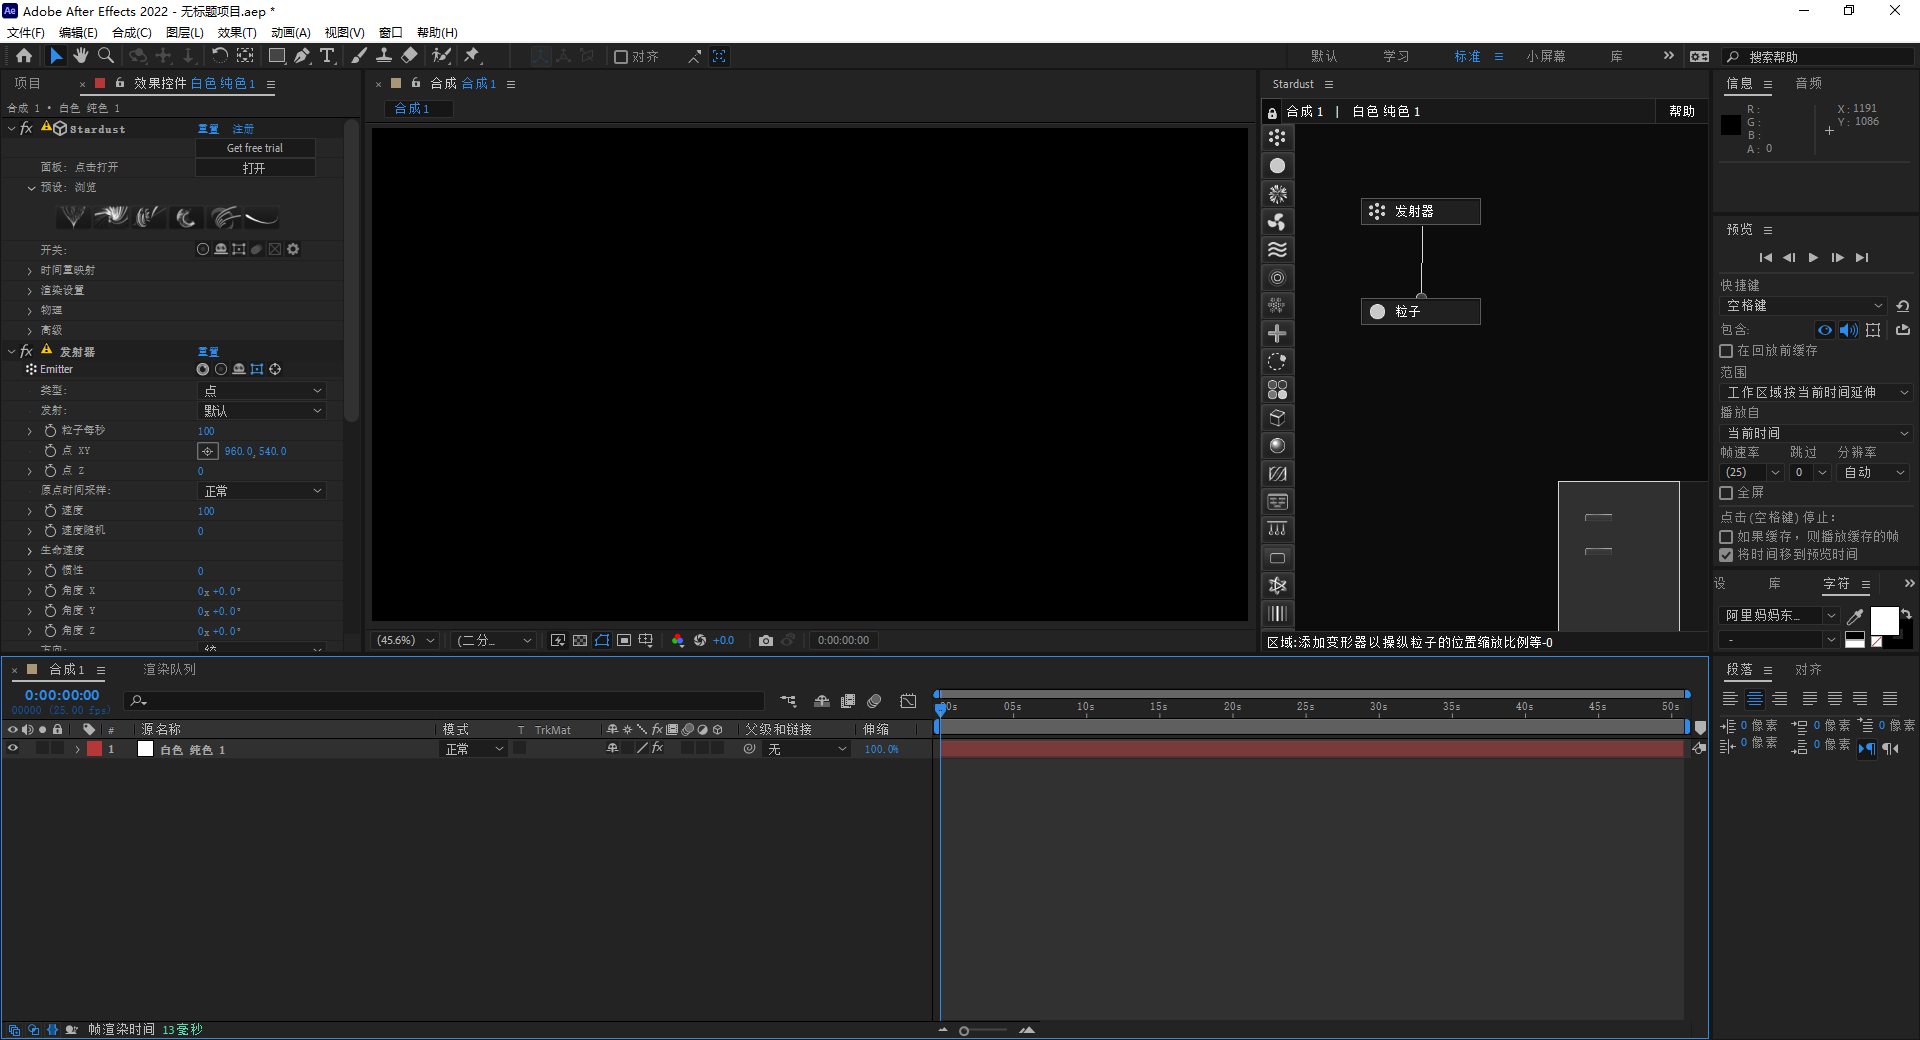This screenshot has width=1920, height=1040.
Task: Add Stardust Emitter node from sidebar
Action: coord(1277,138)
